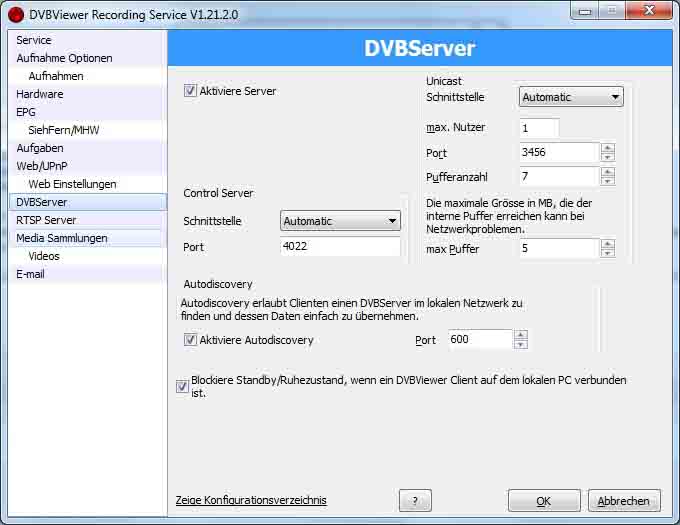Minimize the Recording Service window
Screen dimensions: 680x525
coord(585,11)
